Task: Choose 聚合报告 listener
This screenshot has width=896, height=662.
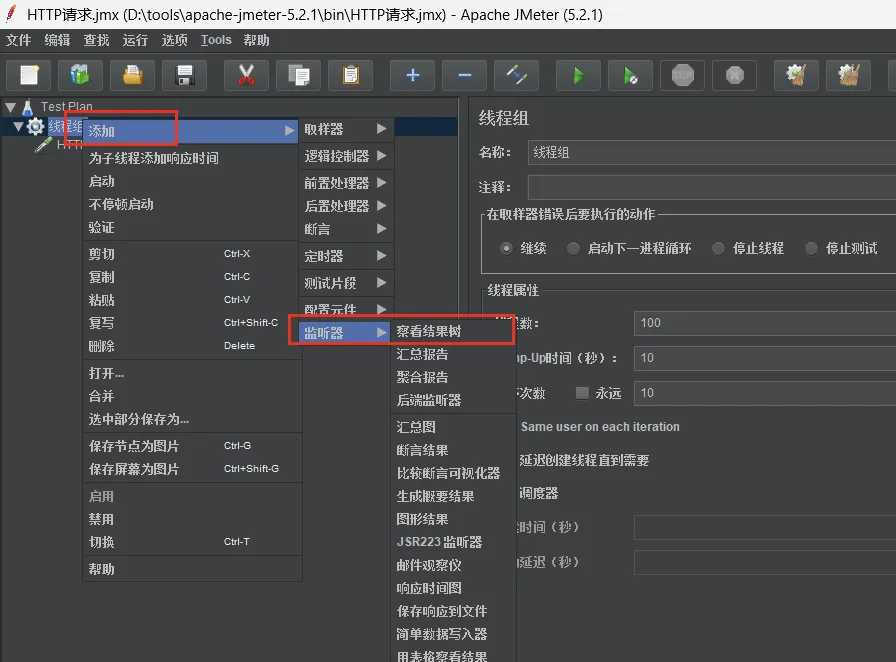Action: (x=453, y=377)
